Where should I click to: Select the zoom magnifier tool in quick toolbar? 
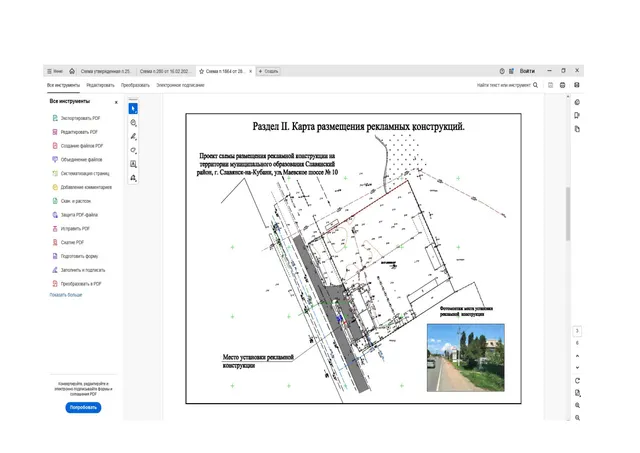point(133,122)
